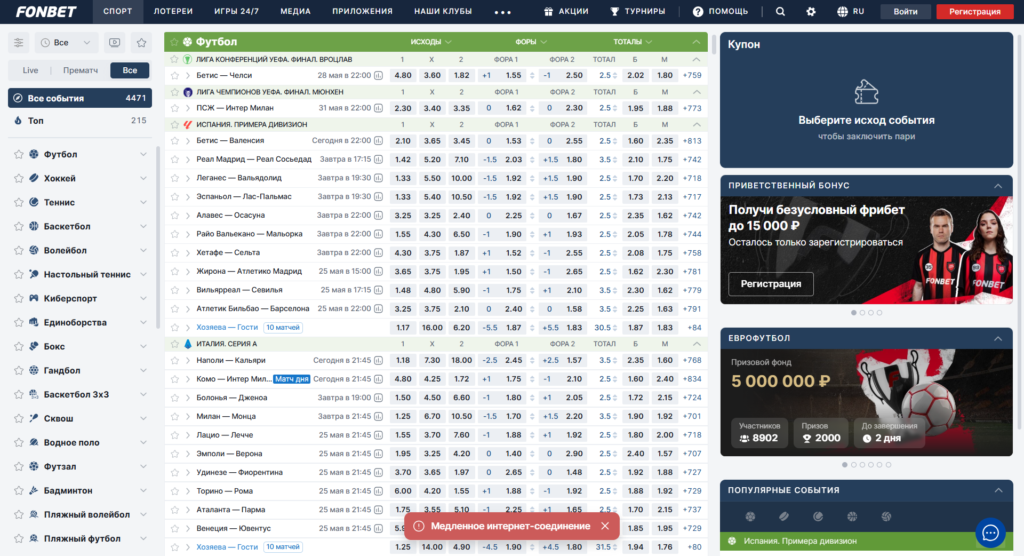Open Игры 24/7 menu item
Viewport: 1024px width, 556px height.
236,11
